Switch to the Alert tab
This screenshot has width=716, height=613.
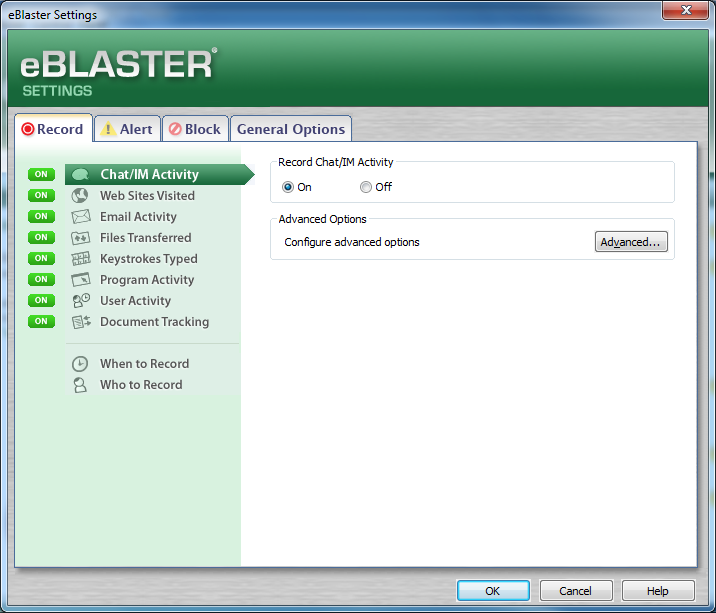(x=127, y=129)
